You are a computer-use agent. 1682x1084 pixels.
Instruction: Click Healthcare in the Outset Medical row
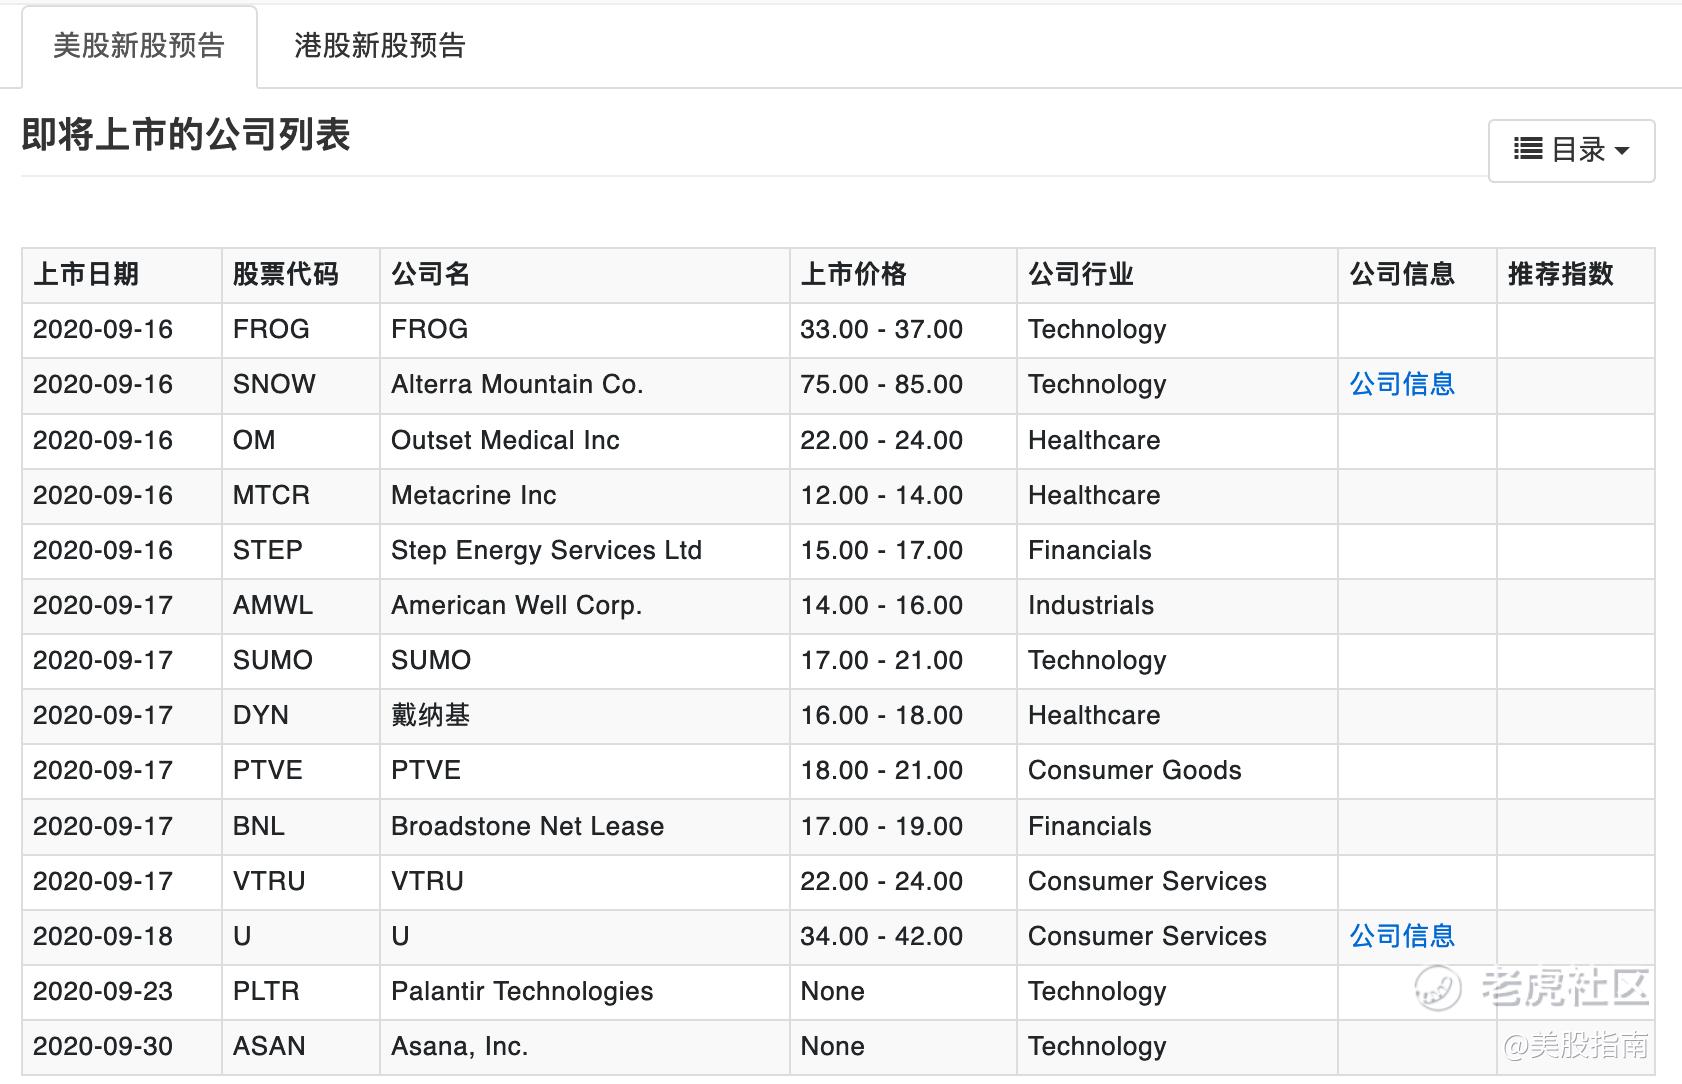coord(1094,440)
